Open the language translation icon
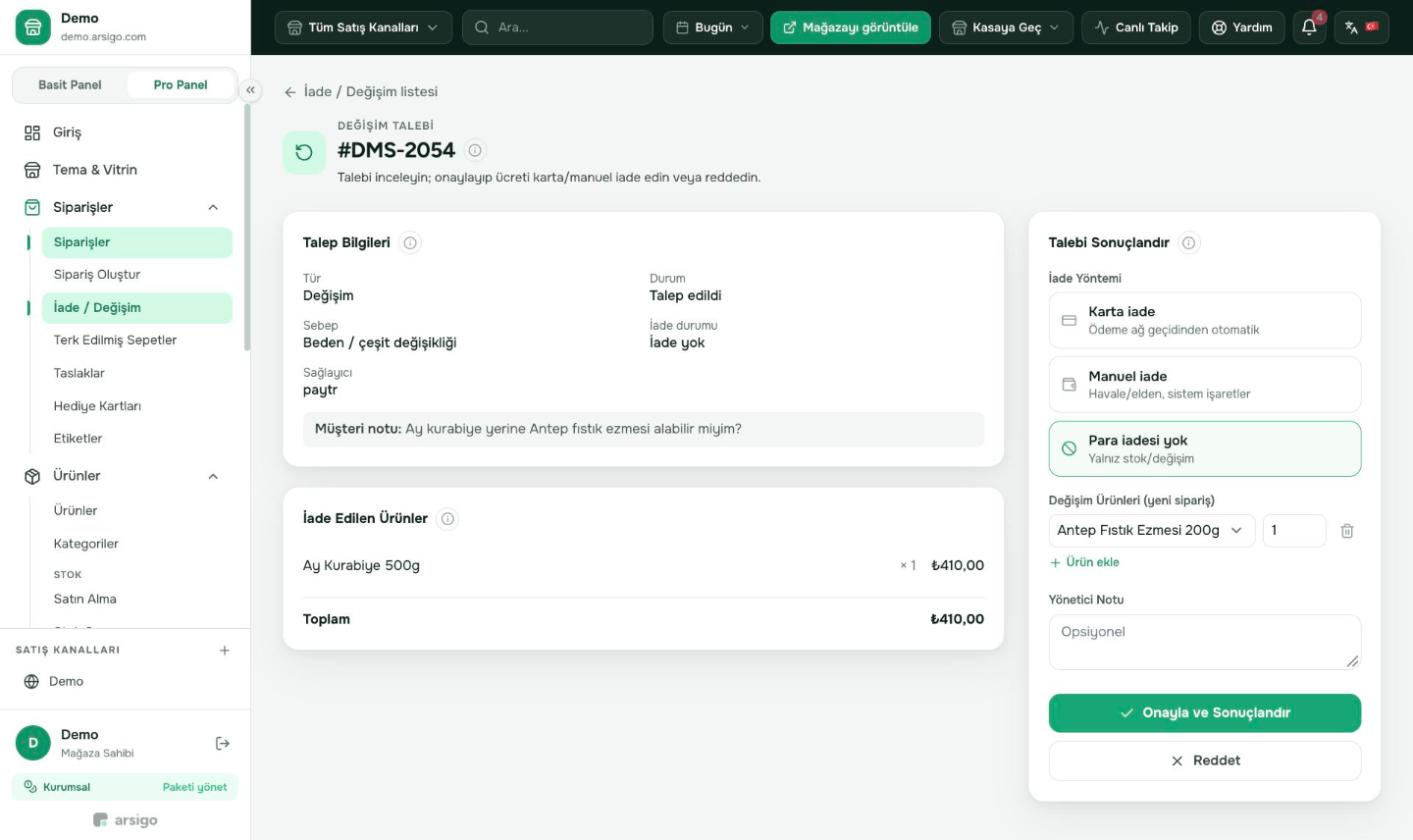1413x840 pixels. pos(1361,27)
